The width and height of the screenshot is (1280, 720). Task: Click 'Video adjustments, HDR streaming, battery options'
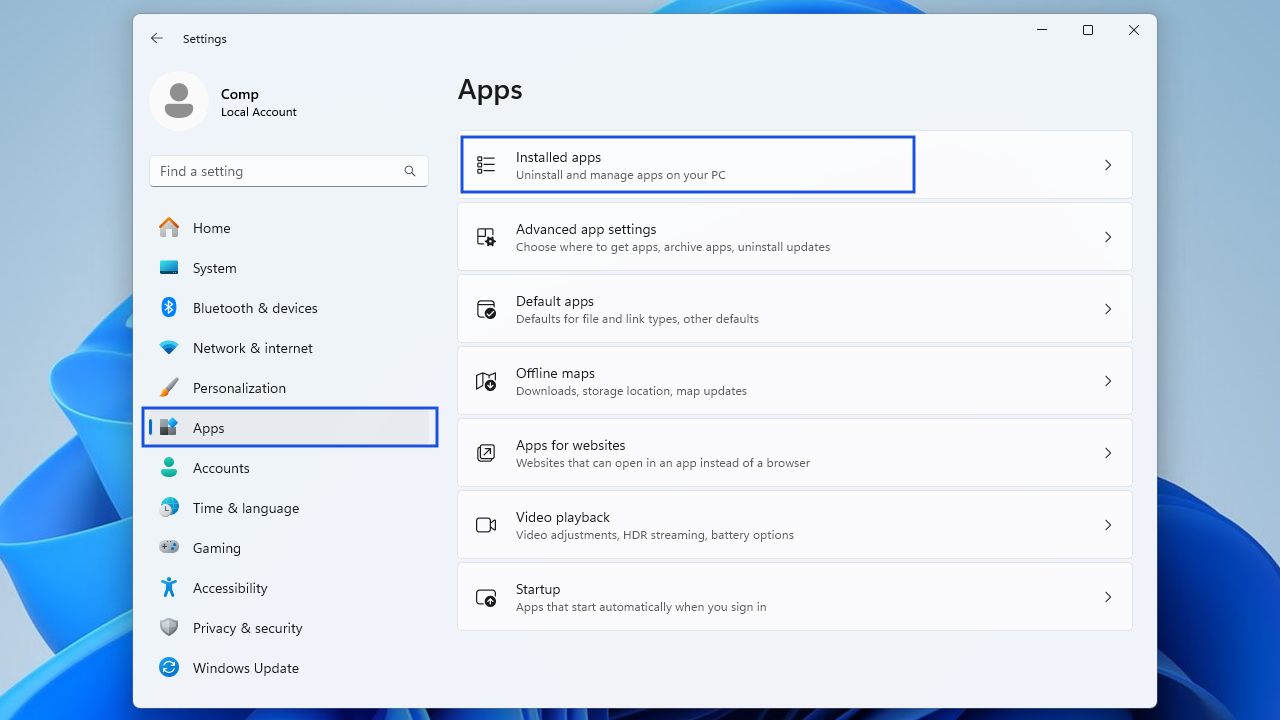pos(655,535)
